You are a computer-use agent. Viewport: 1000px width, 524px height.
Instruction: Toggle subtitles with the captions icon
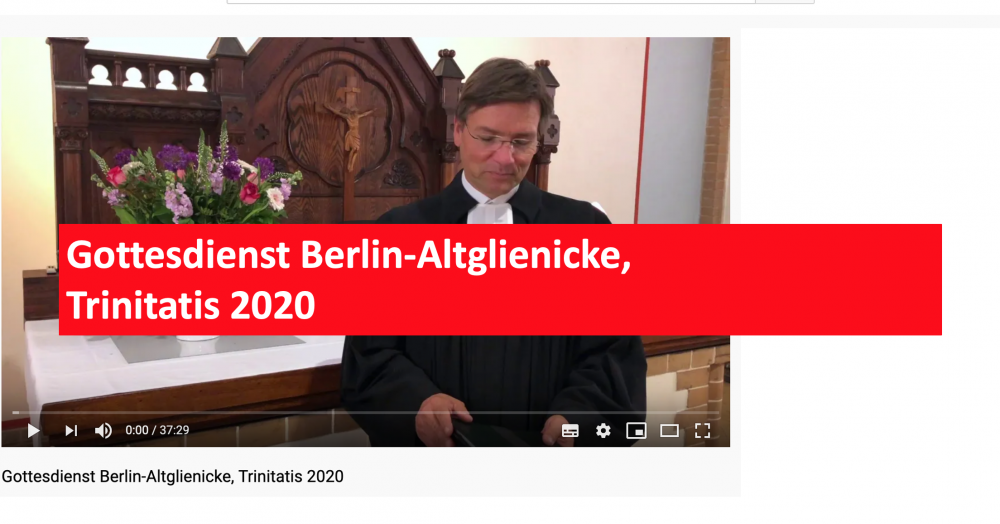570,431
